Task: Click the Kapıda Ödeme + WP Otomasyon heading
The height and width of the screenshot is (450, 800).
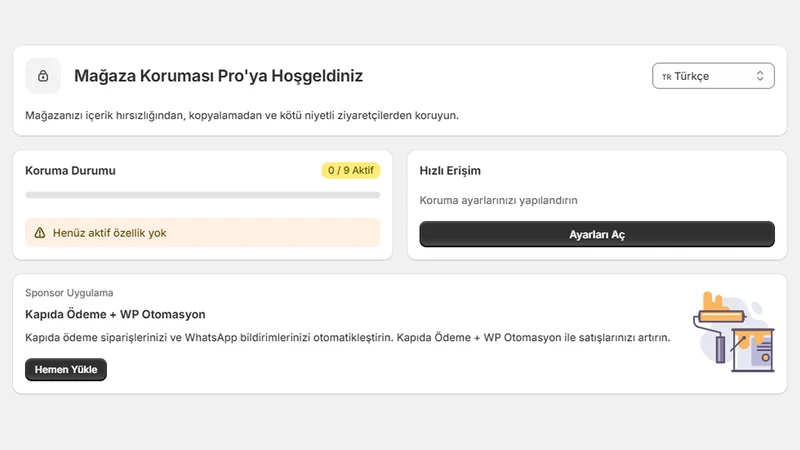Action: point(115,314)
